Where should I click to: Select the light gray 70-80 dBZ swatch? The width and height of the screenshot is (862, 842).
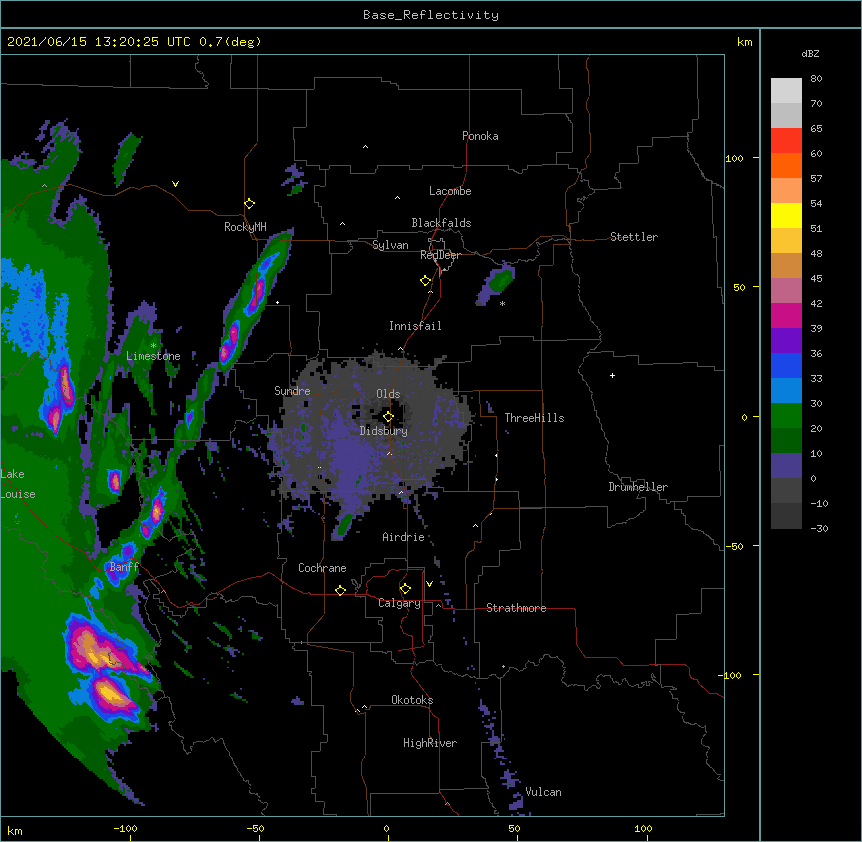tap(786, 91)
